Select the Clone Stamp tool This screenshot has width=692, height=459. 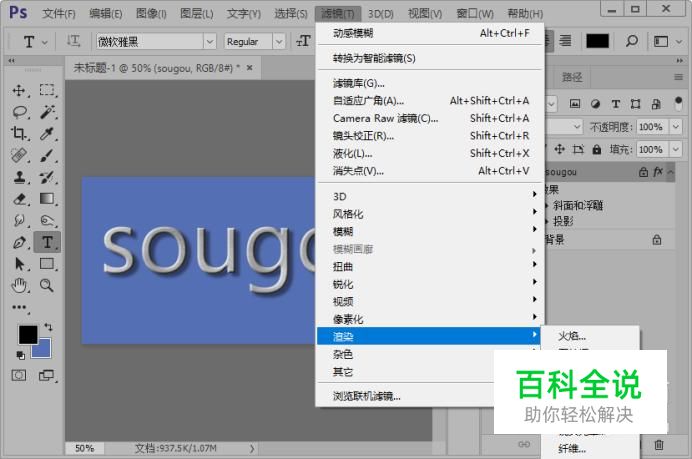(x=19, y=177)
